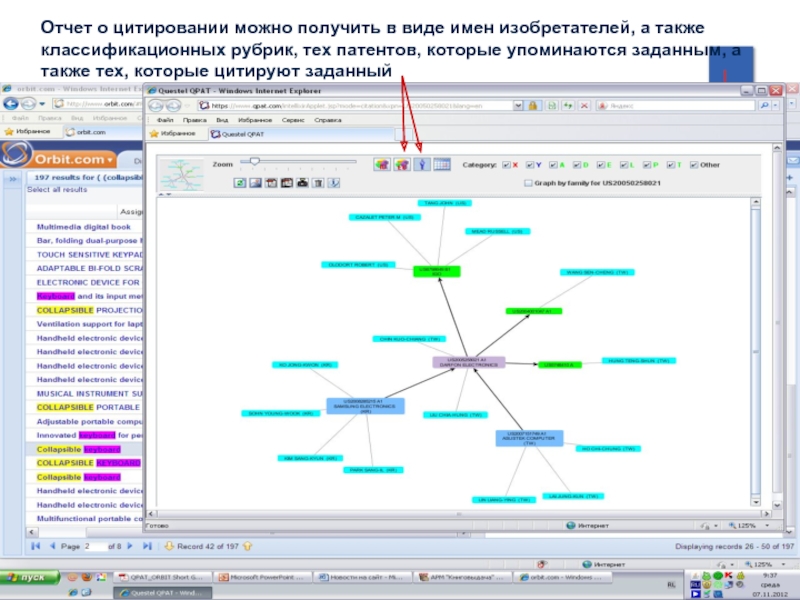This screenshot has width=800, height=600.
Task: Click previous record down arrow icon
Action: coord(169,546)
